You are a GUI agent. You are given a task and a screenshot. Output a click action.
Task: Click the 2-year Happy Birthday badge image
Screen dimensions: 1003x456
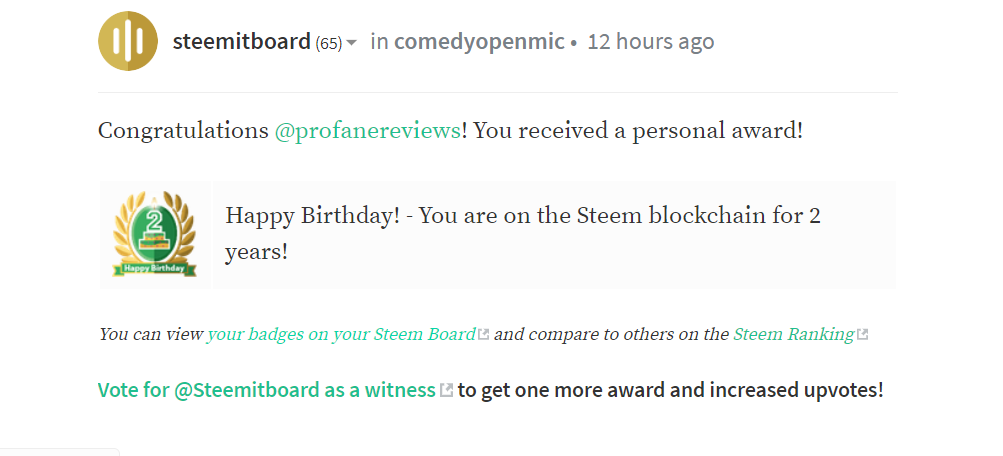[x=153, y=234]
